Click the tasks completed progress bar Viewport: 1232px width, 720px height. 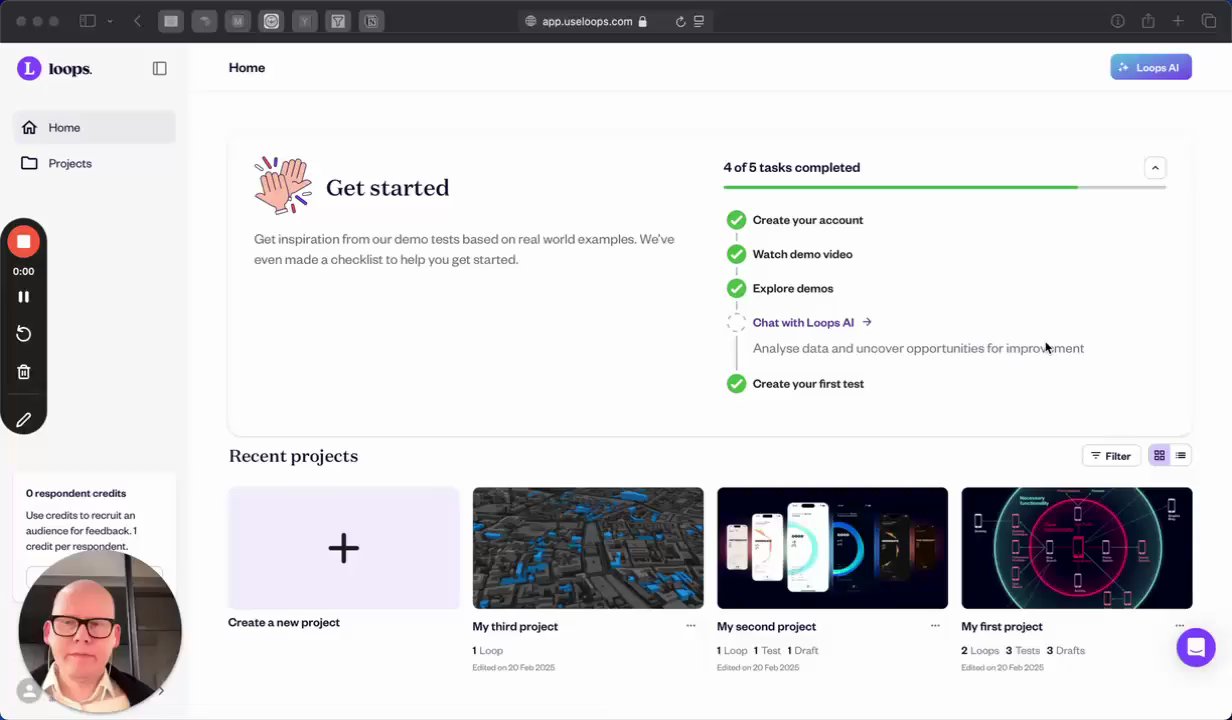coord(944,187)
